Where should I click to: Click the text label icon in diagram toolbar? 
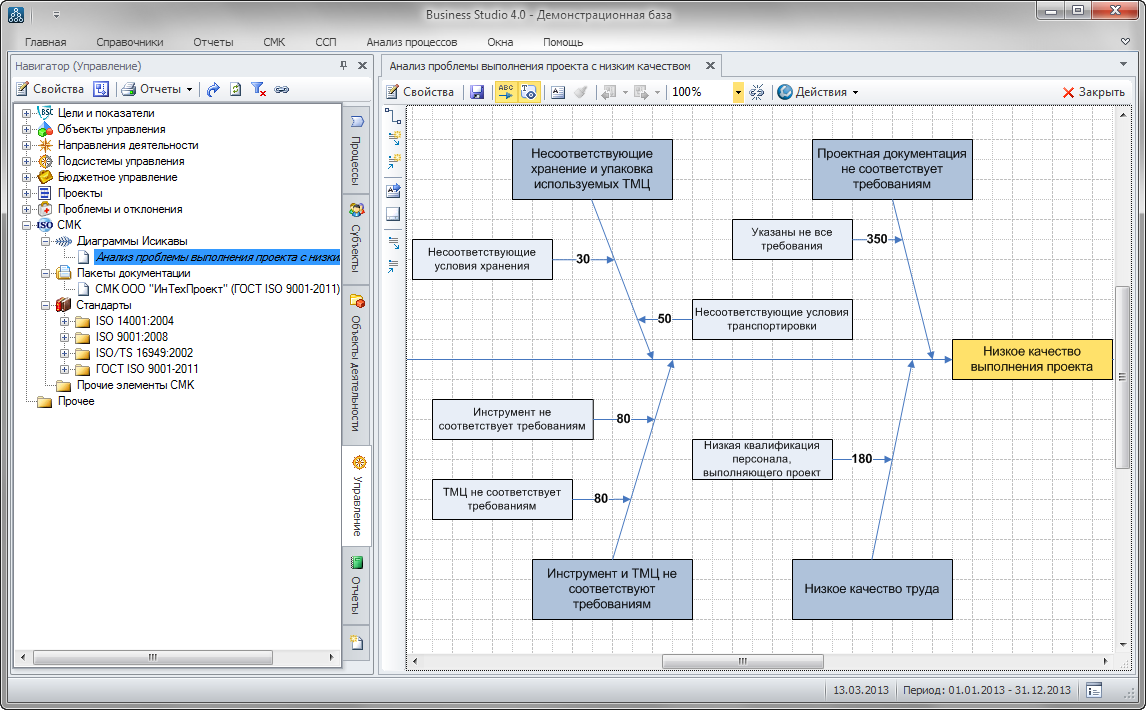tap(558, 92)
